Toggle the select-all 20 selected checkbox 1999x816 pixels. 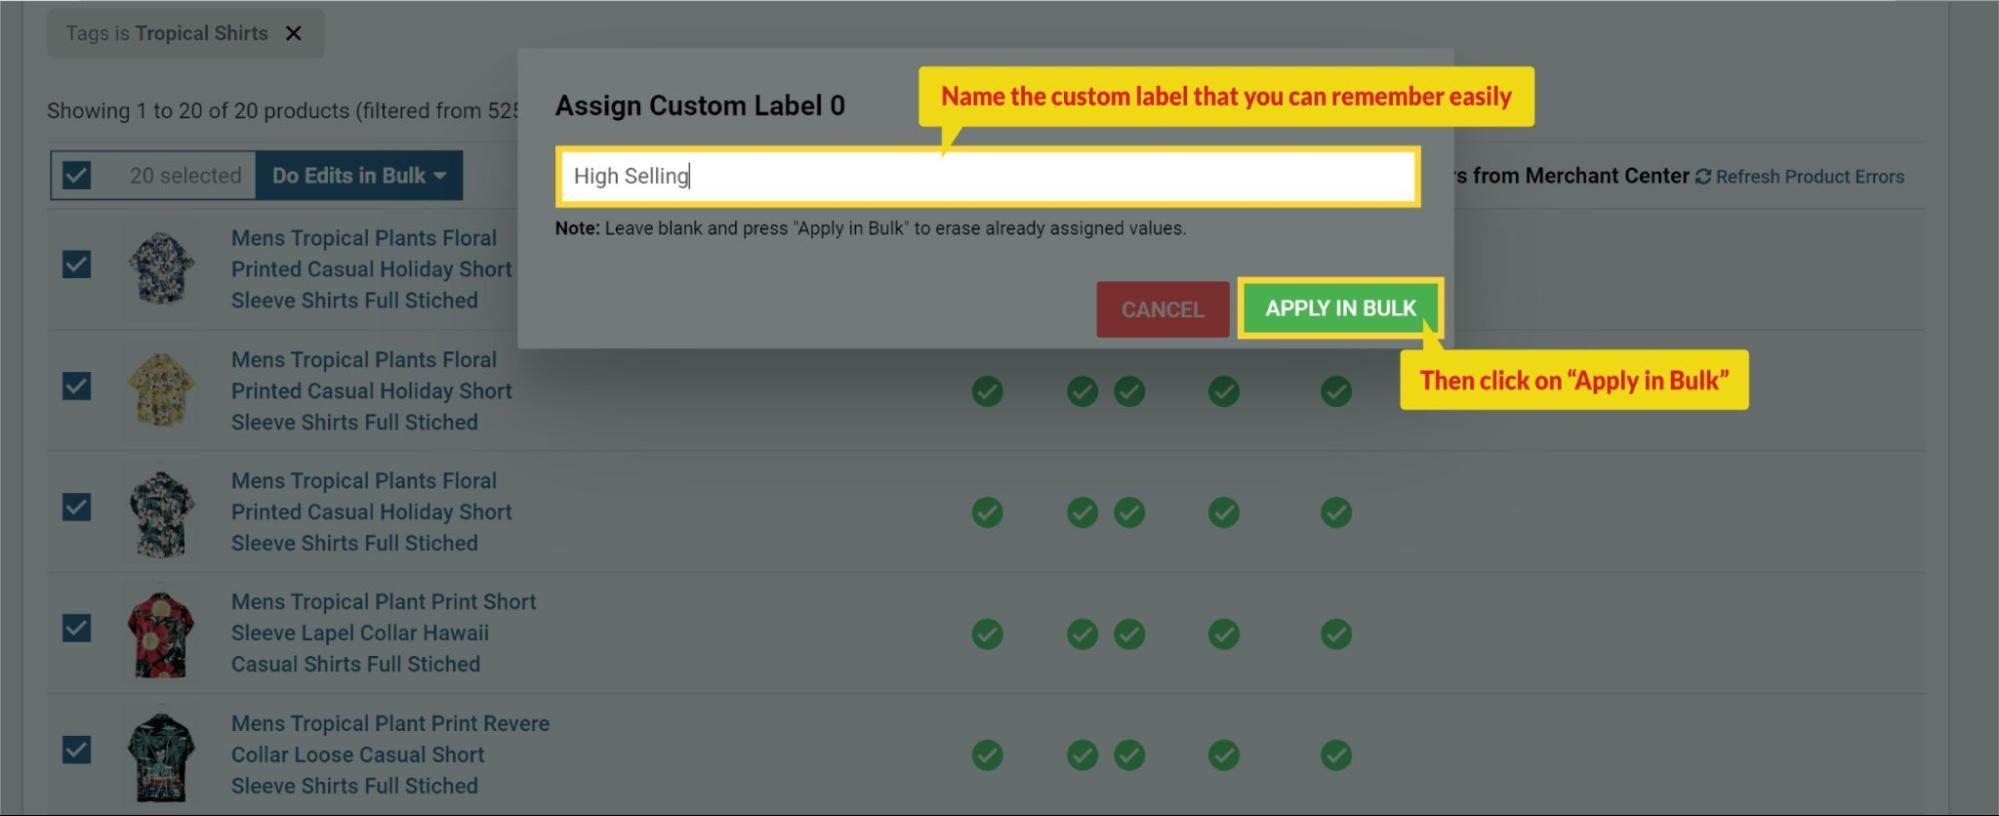pos(77,176)
